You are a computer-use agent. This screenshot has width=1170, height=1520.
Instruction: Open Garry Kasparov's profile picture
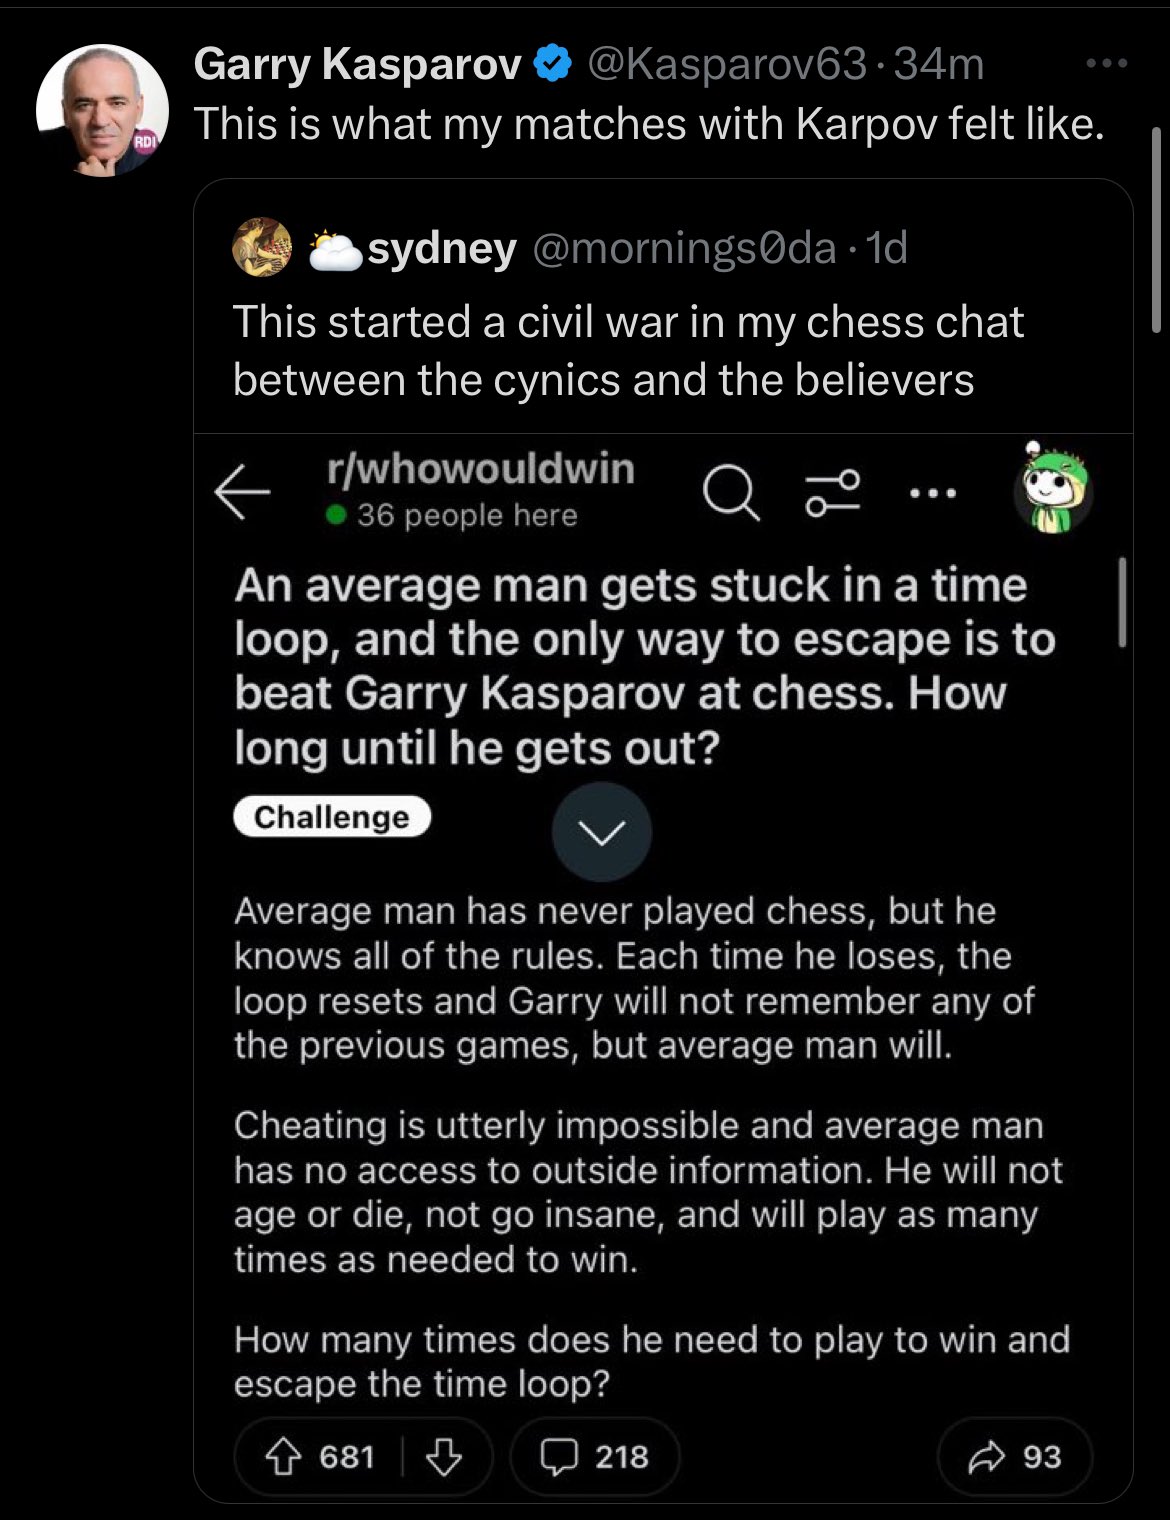[x=102, y=111]
